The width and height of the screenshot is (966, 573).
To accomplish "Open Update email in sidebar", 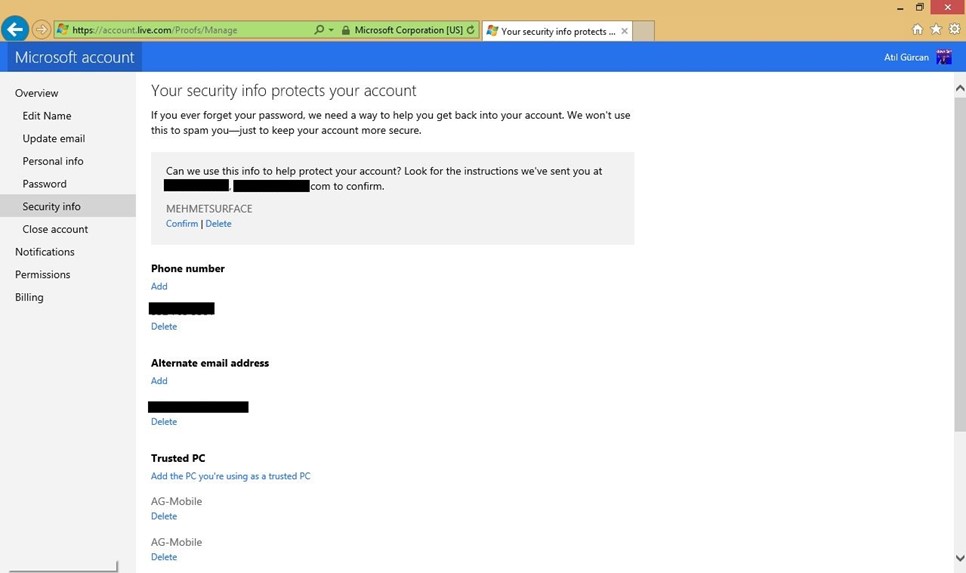I will pyautogui.click(x=54, y=139).
